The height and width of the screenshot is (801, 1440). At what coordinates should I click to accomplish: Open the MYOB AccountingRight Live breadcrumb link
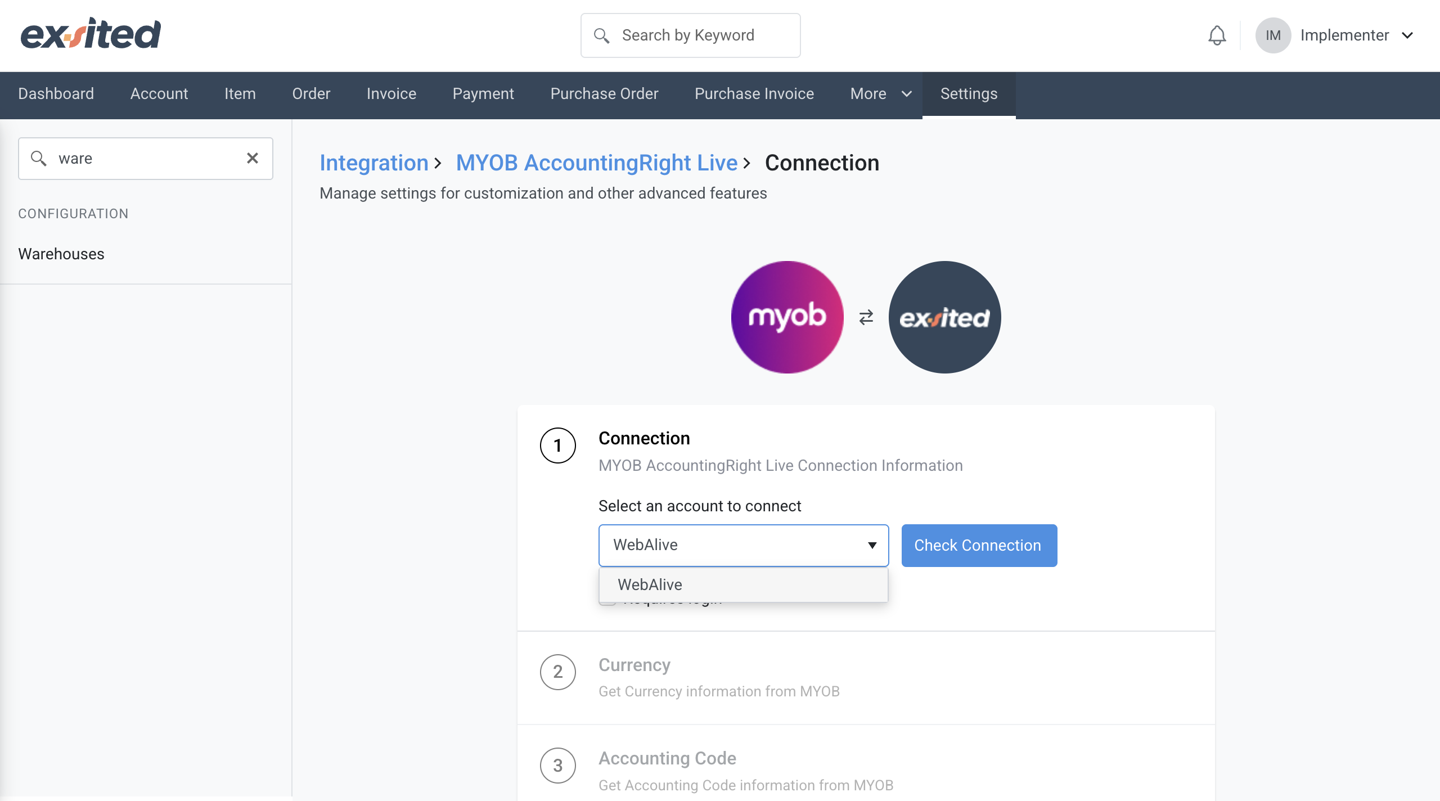[x=597, y=163]
